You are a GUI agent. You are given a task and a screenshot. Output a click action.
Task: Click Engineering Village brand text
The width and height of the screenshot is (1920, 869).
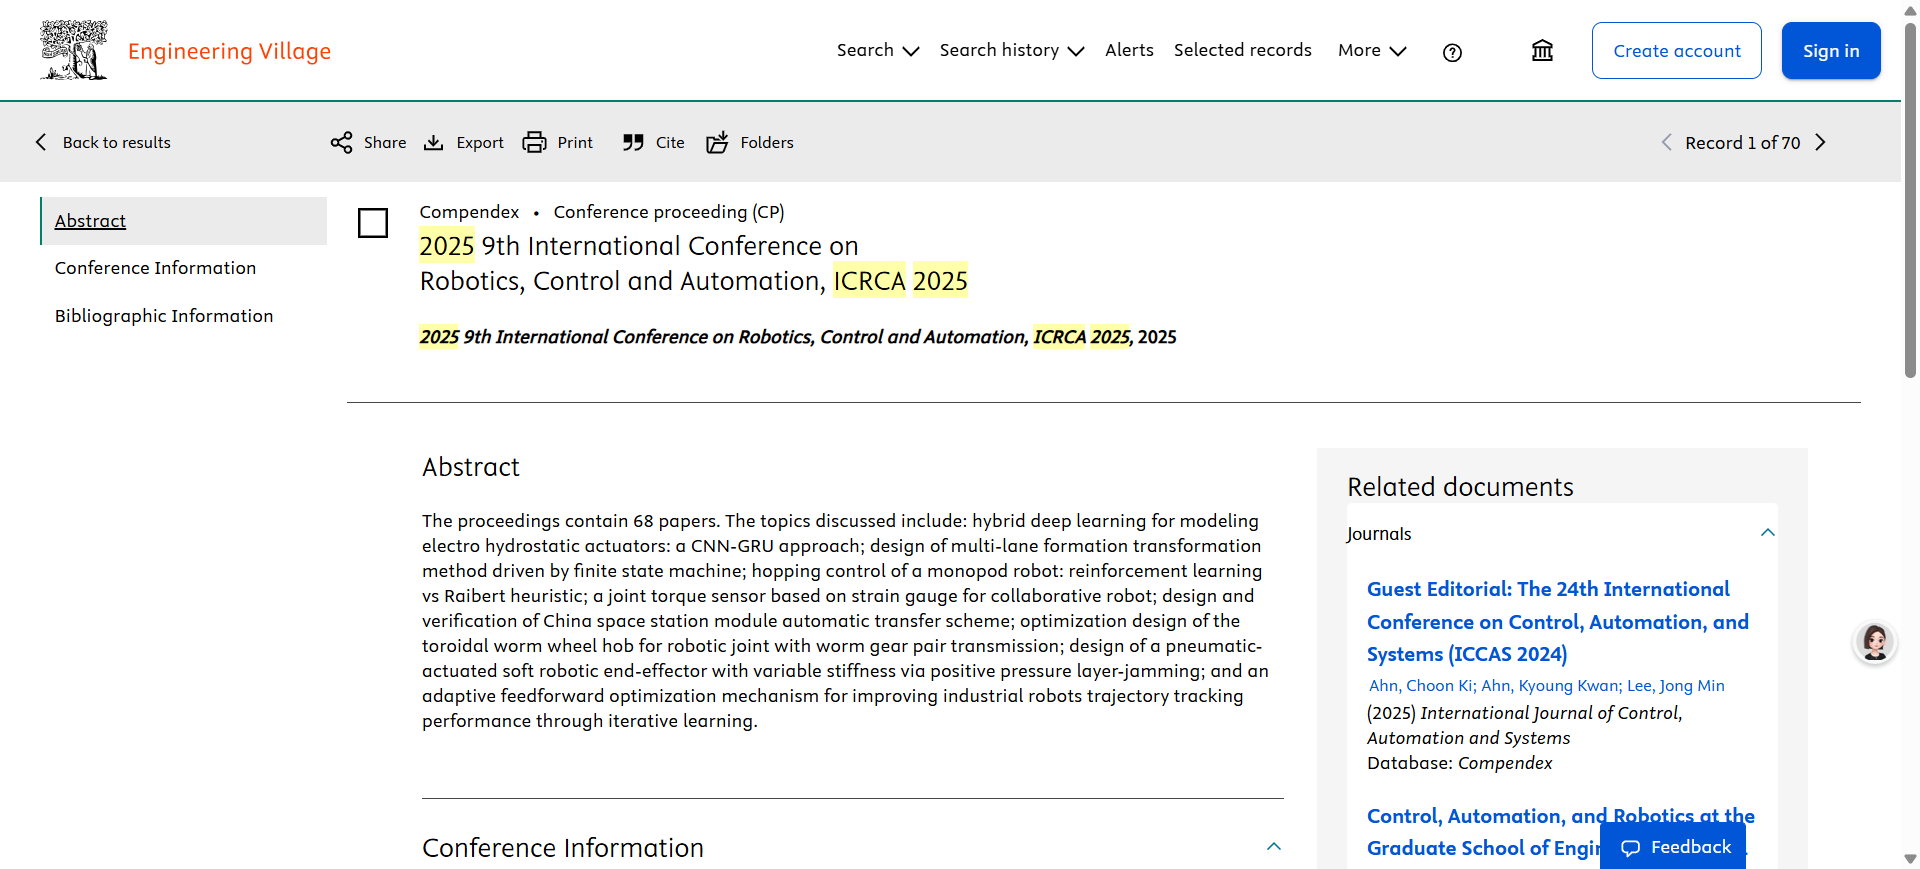(229, 51)
